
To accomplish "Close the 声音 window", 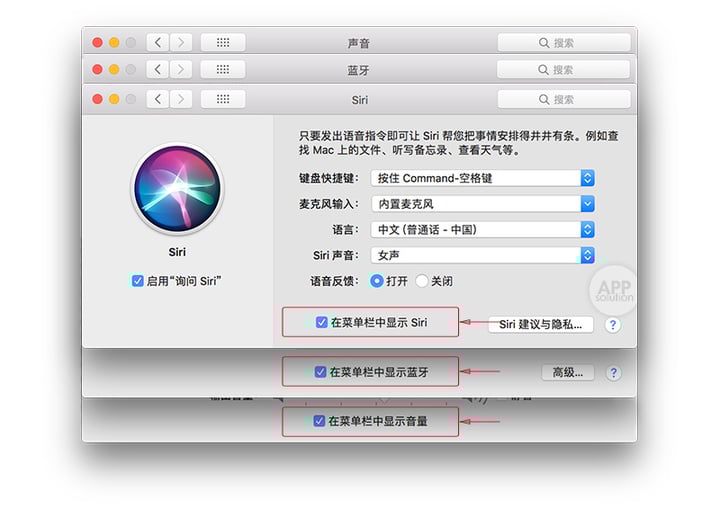I will tap(97, 43).
